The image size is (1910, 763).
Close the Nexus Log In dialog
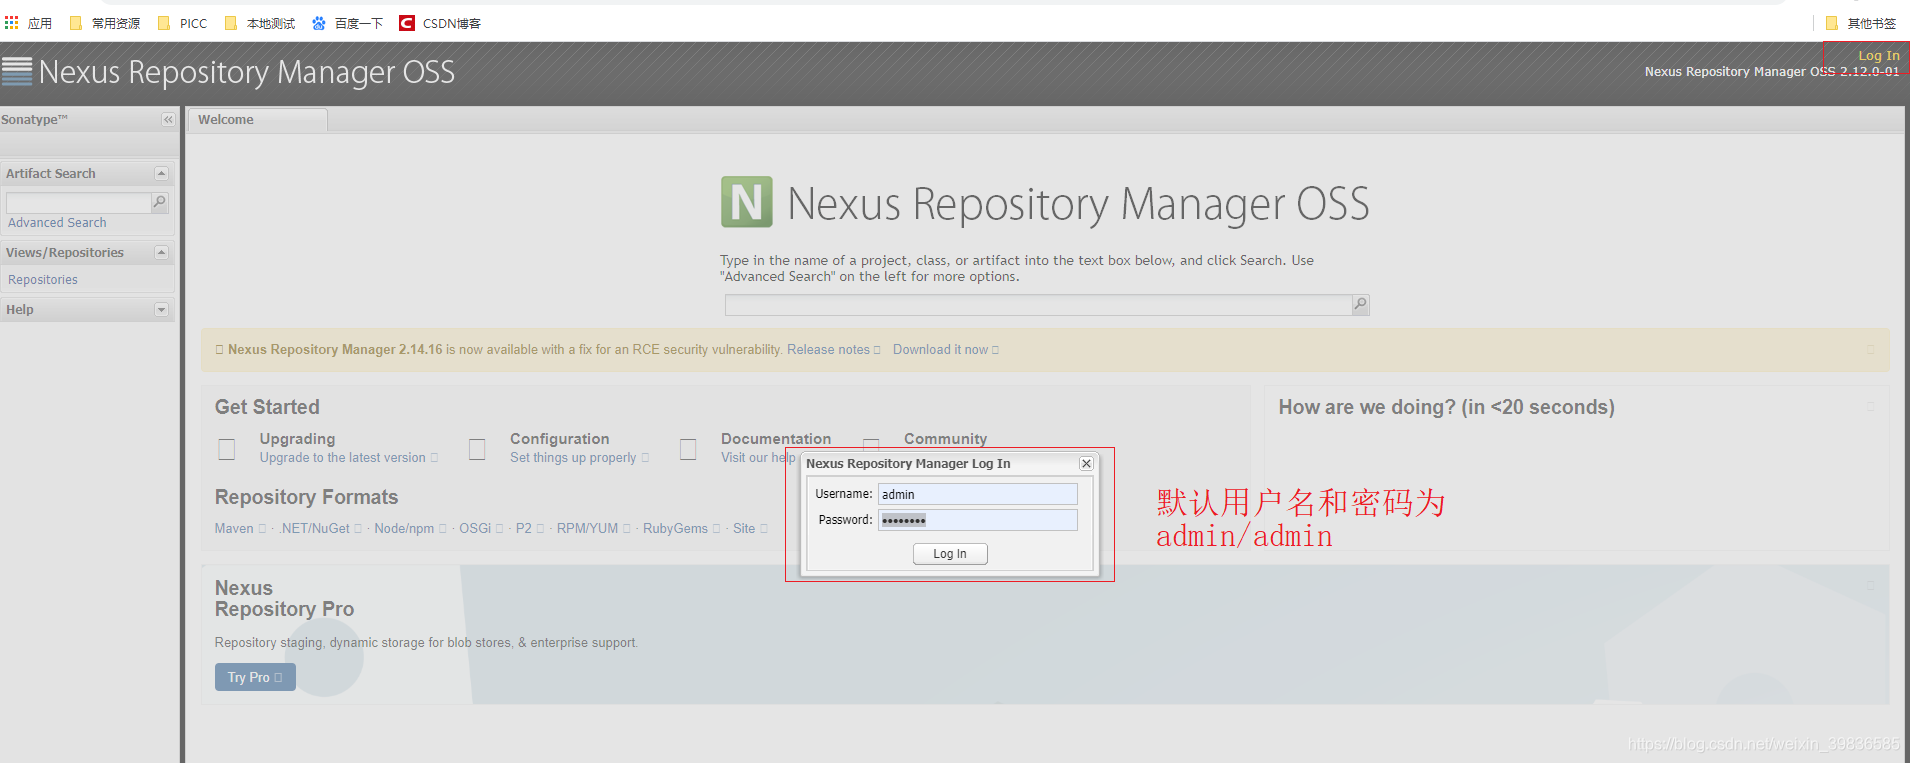click(1086, 463)
